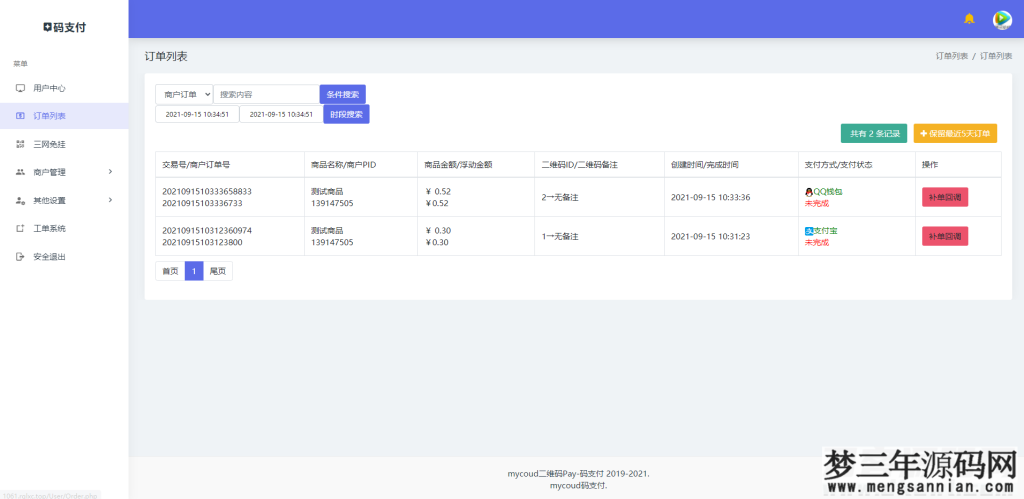Viewport: 1024px width, 499px height.
Task: Click the Alipay 支付宝 payment icon
Action: [808, 231]
